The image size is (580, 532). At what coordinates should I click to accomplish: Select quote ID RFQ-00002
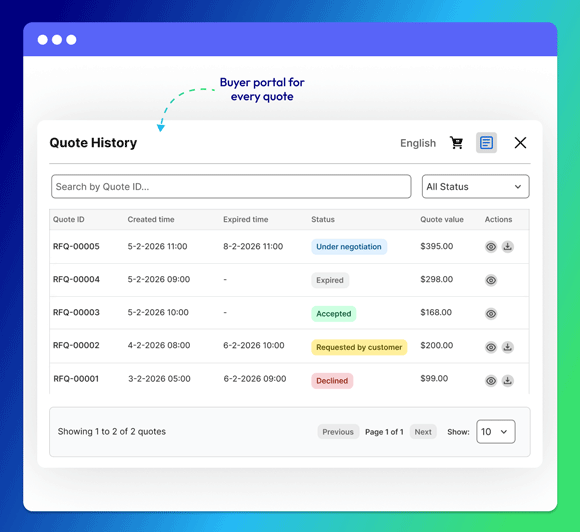tap(76, 345)
